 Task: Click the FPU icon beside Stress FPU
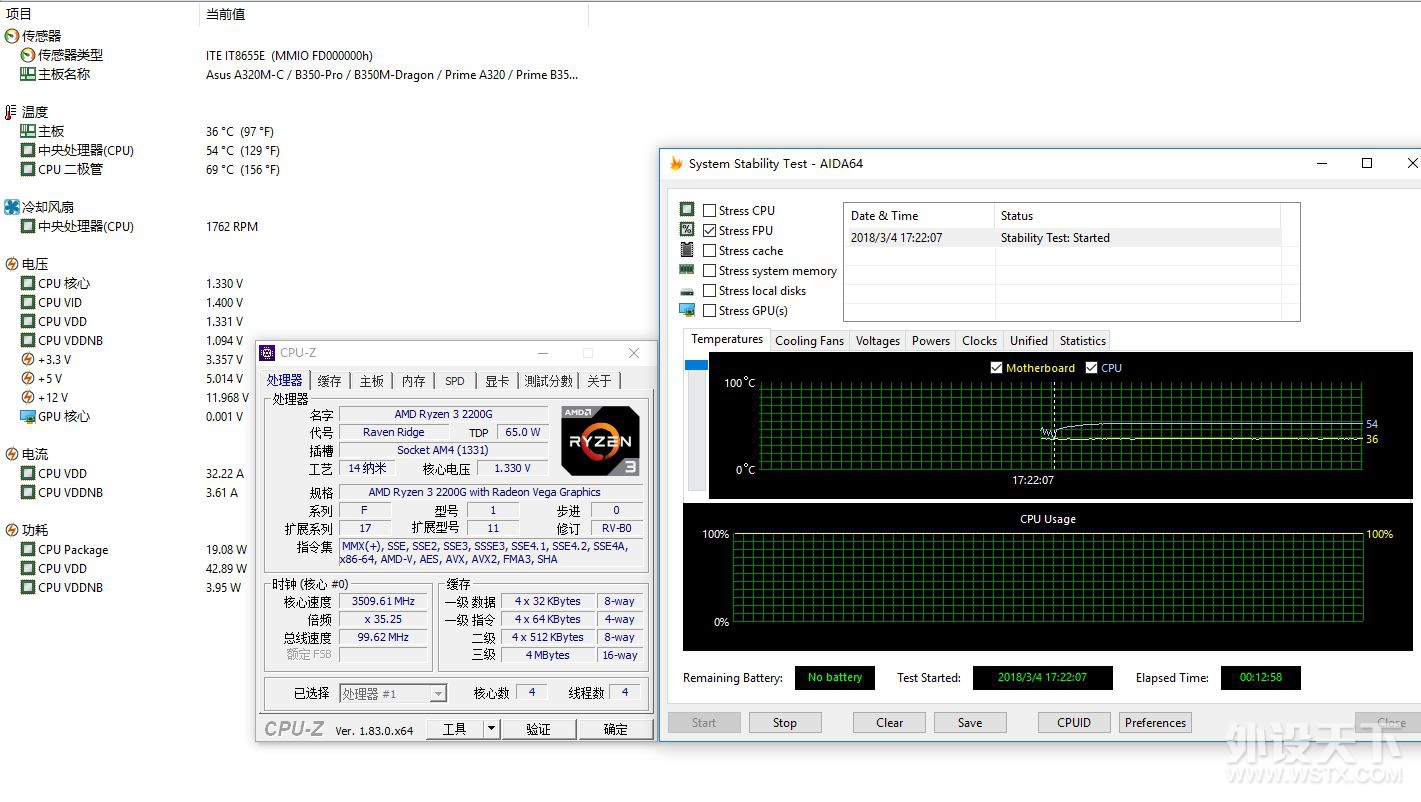687,230
